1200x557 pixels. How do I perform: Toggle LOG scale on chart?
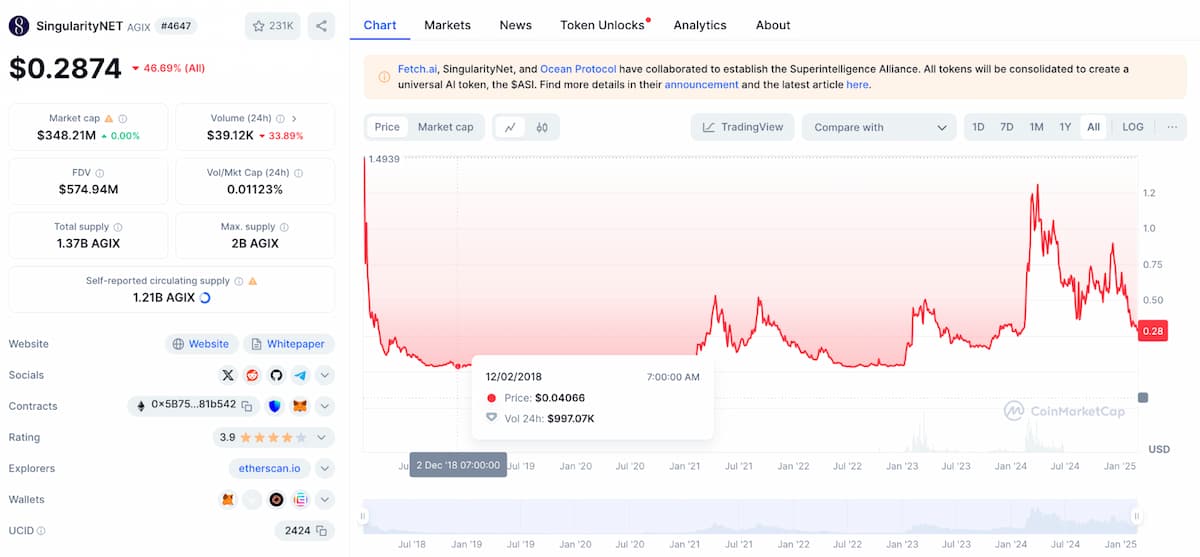[x=1133, y=127]
